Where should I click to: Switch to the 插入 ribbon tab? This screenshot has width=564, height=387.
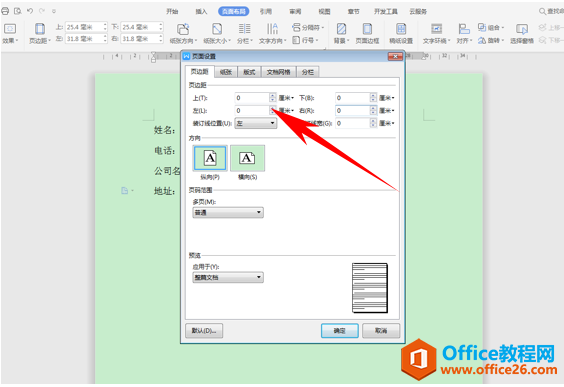pyautogui.click(x=201, y=12)
